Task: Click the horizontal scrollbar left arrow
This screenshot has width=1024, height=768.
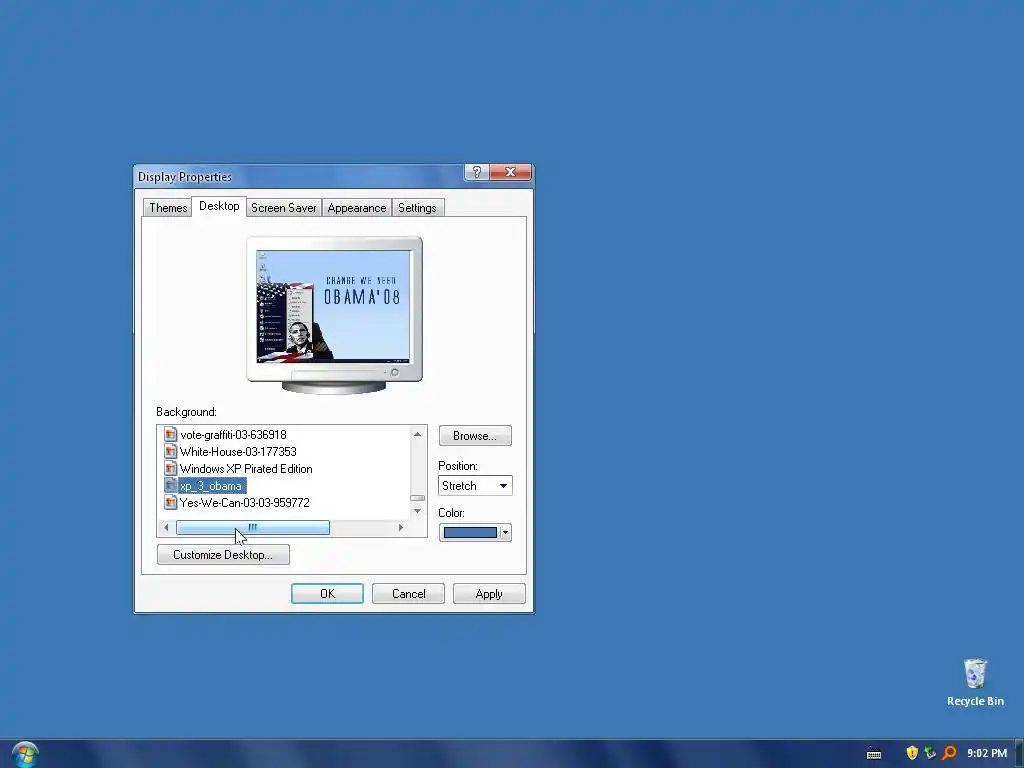Action: [167, 527]
